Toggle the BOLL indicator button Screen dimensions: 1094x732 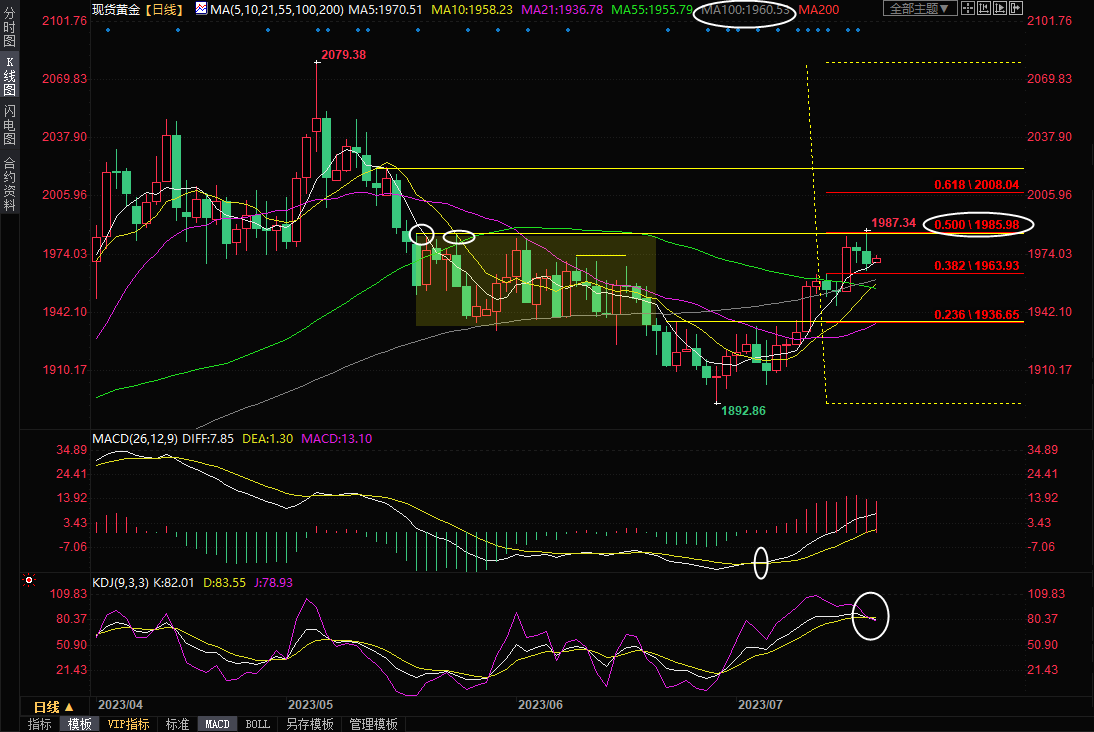pyautogui.click(x=257, y=724)
